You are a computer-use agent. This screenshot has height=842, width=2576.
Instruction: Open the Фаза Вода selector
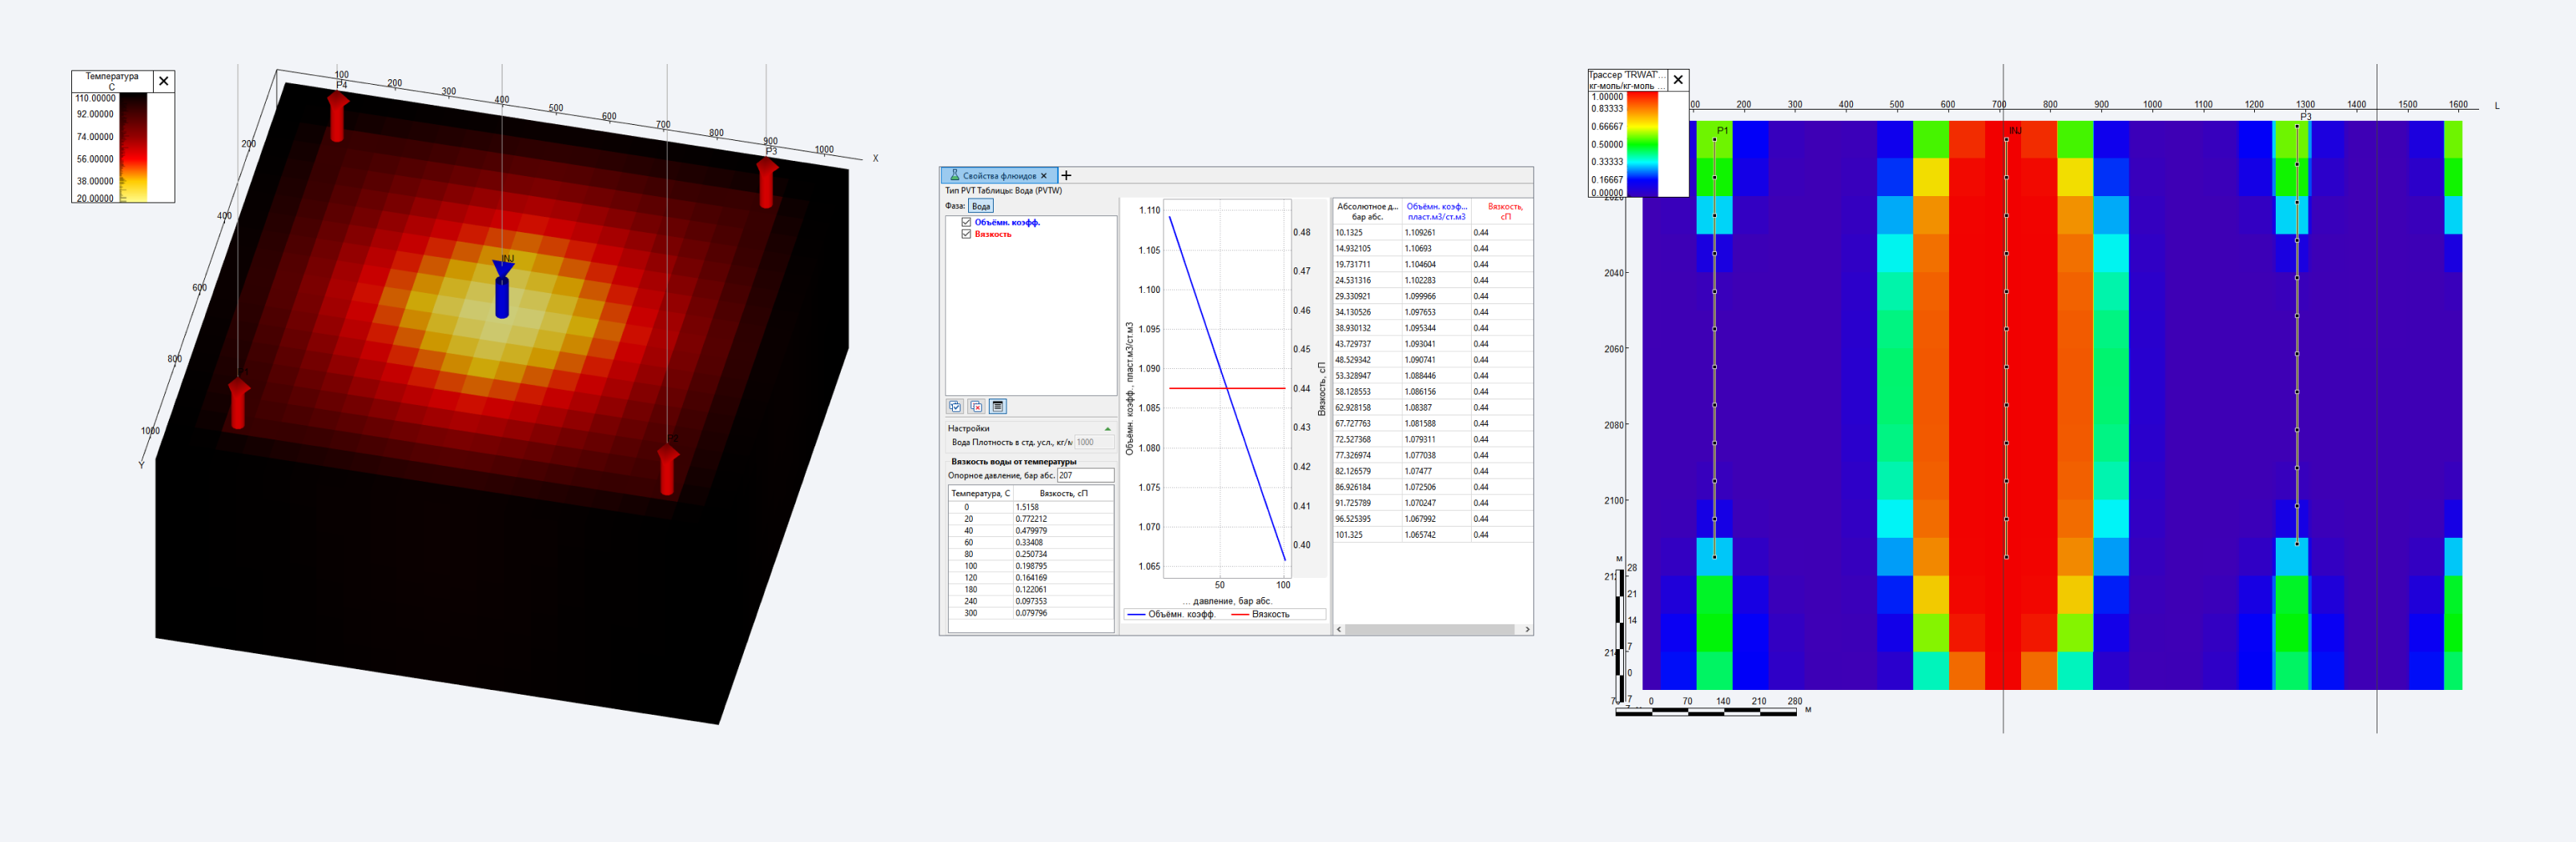pos(981,206)
